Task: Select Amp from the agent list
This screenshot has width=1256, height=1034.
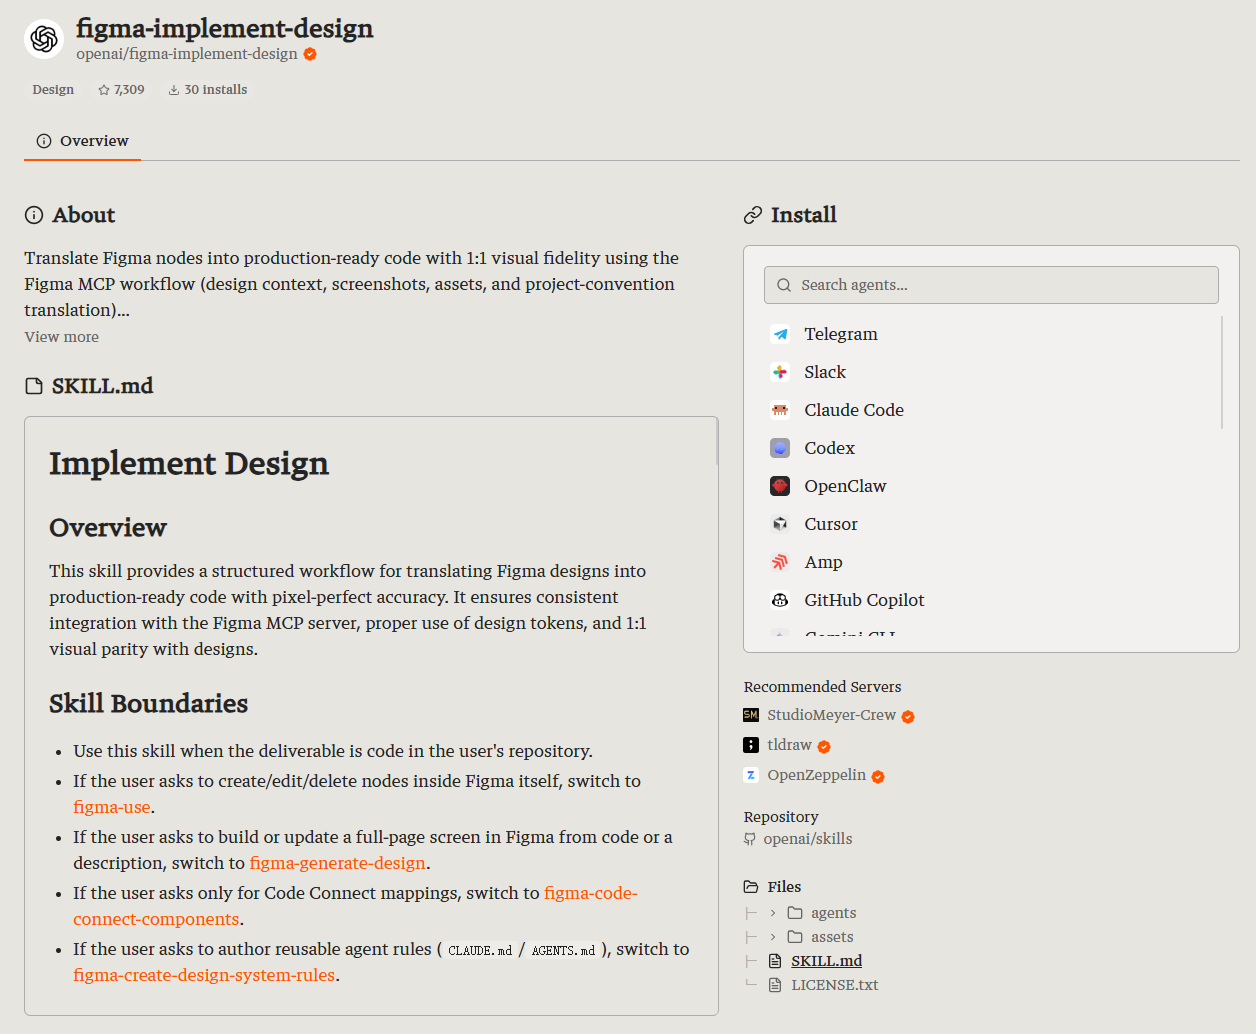Action: coord(992,562)
